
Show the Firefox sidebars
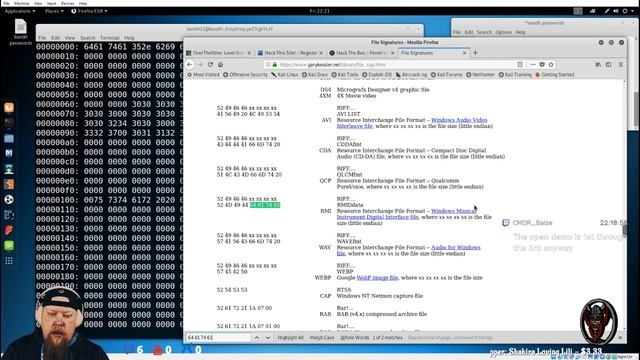point(609,64)
